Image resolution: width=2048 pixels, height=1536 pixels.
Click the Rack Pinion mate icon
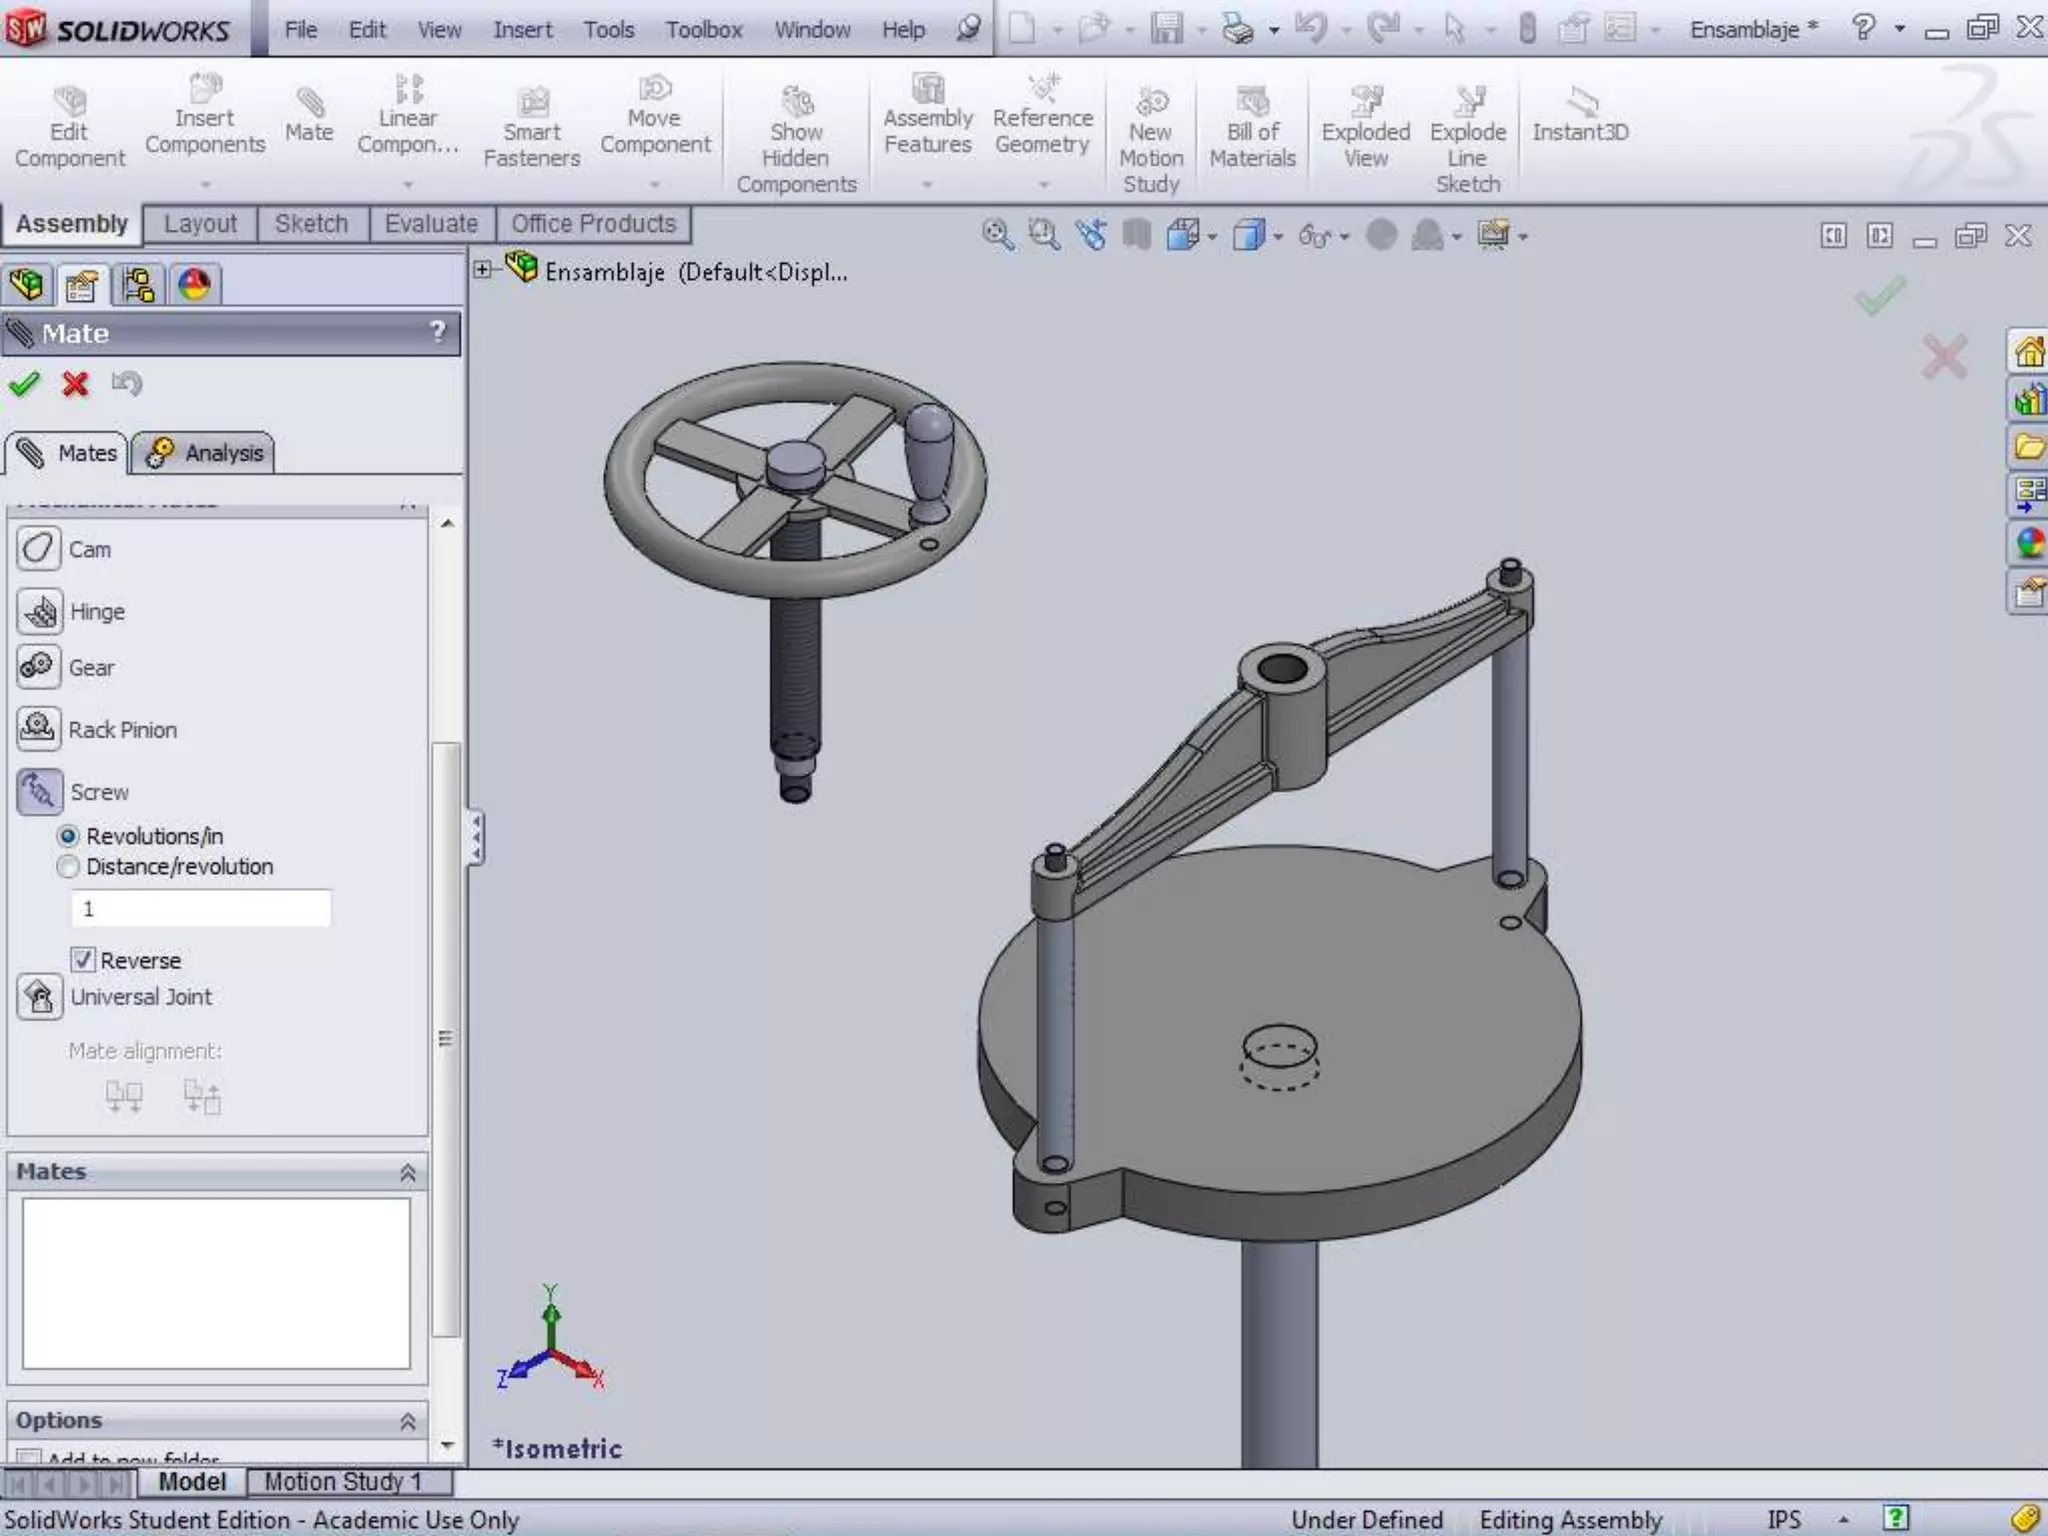pyautogui.click(x=39, y=729)
